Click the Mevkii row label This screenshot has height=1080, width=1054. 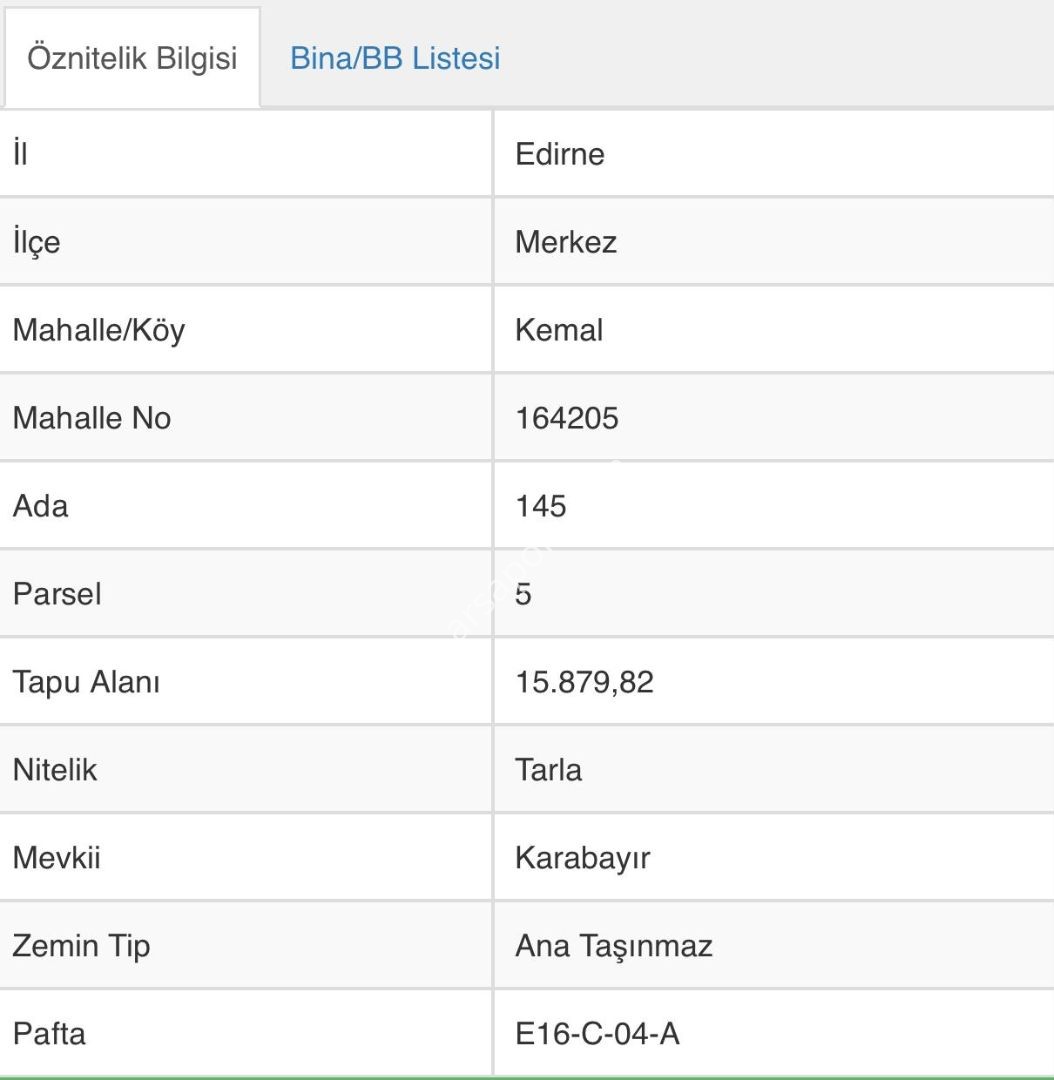point(56,858)
